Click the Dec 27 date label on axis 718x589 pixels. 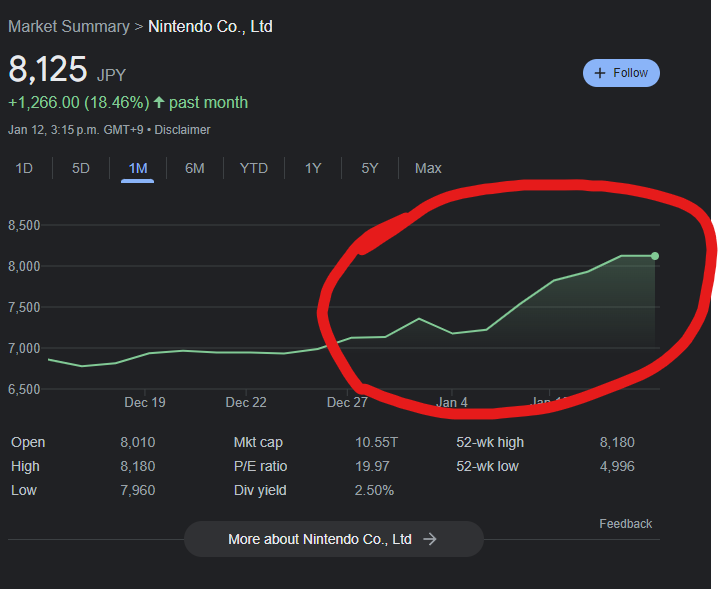[347, 403]
